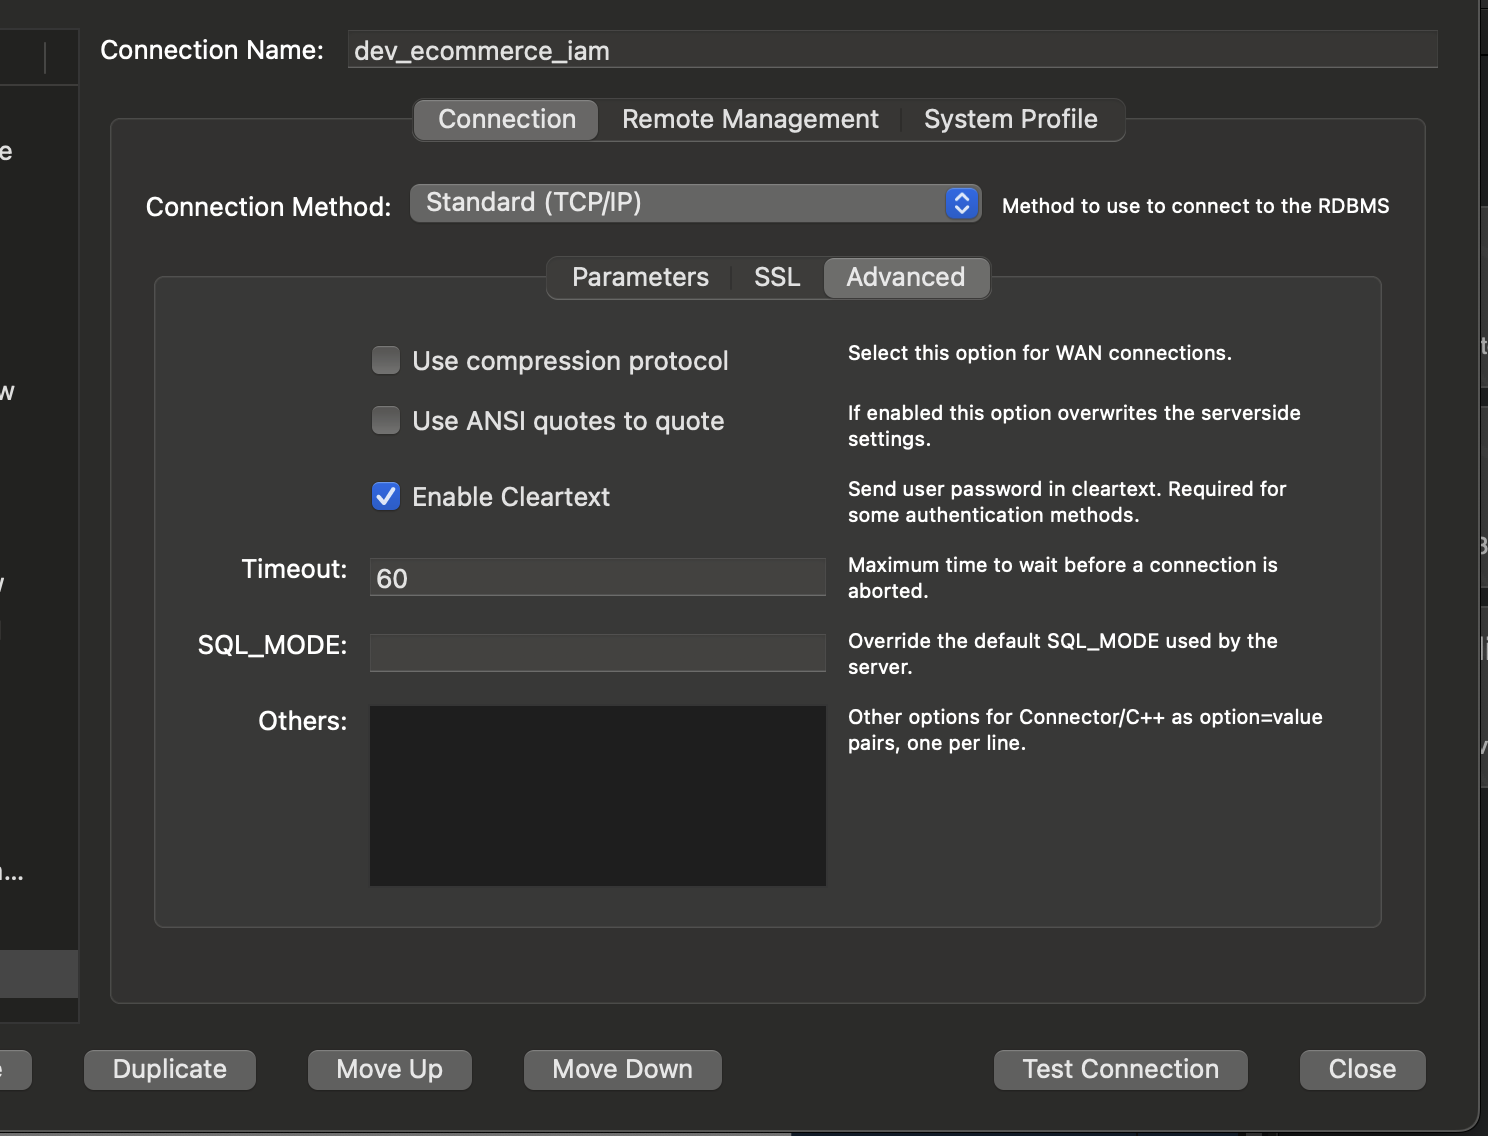
Task: Focus the SQL_MODE input field
Action: click(597, 653)
